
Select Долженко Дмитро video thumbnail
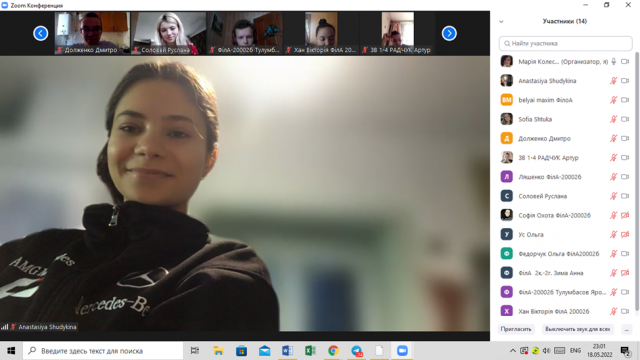92,33
